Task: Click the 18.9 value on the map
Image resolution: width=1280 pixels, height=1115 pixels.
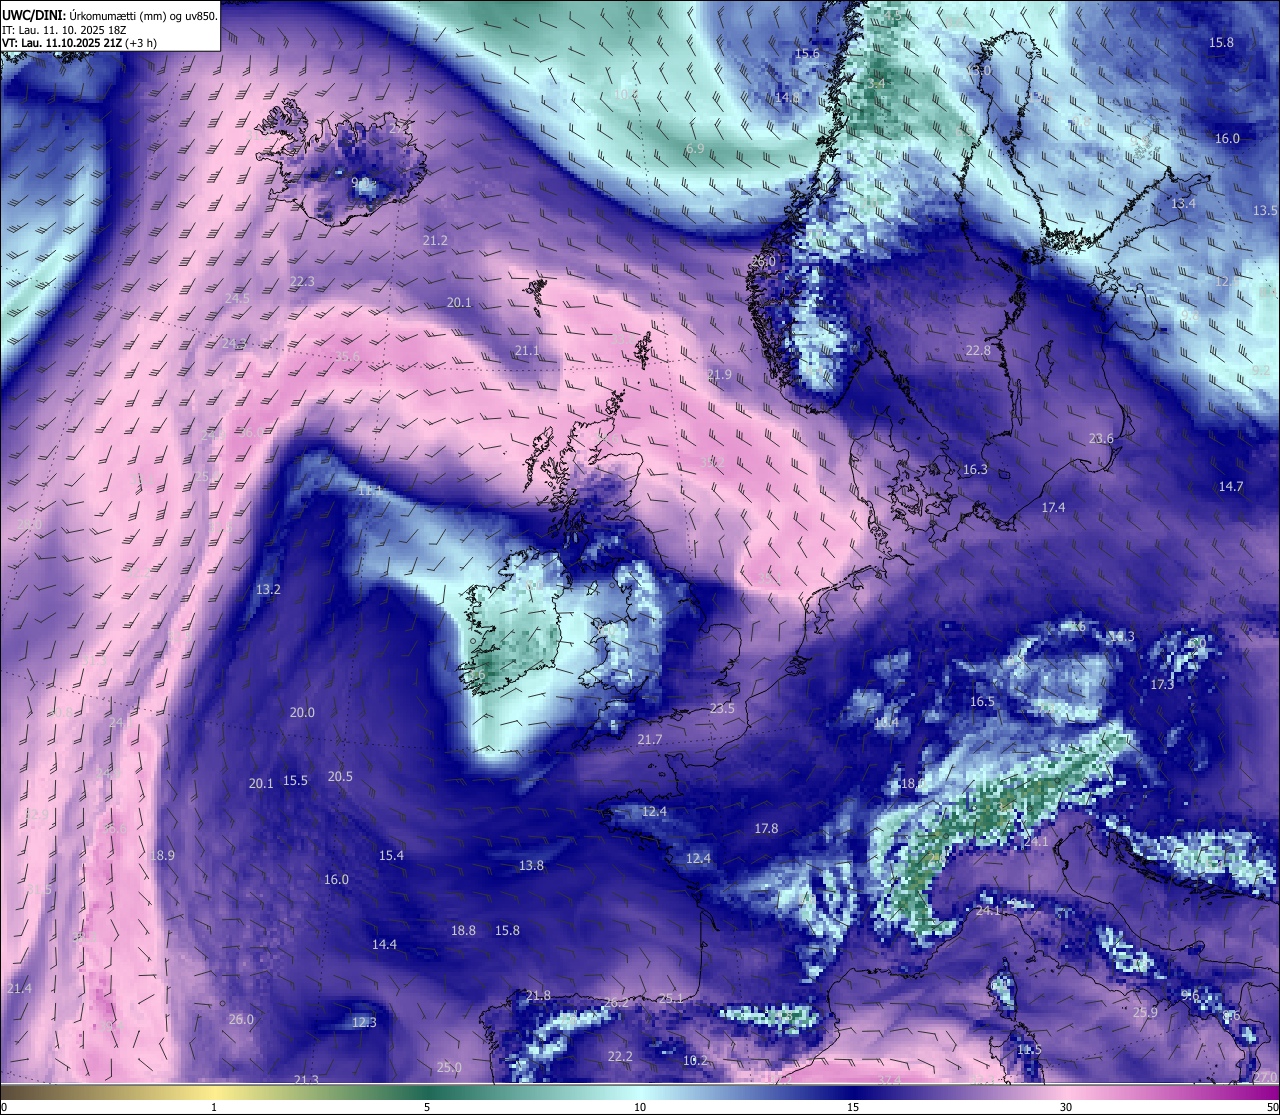Action: (162, 856)
